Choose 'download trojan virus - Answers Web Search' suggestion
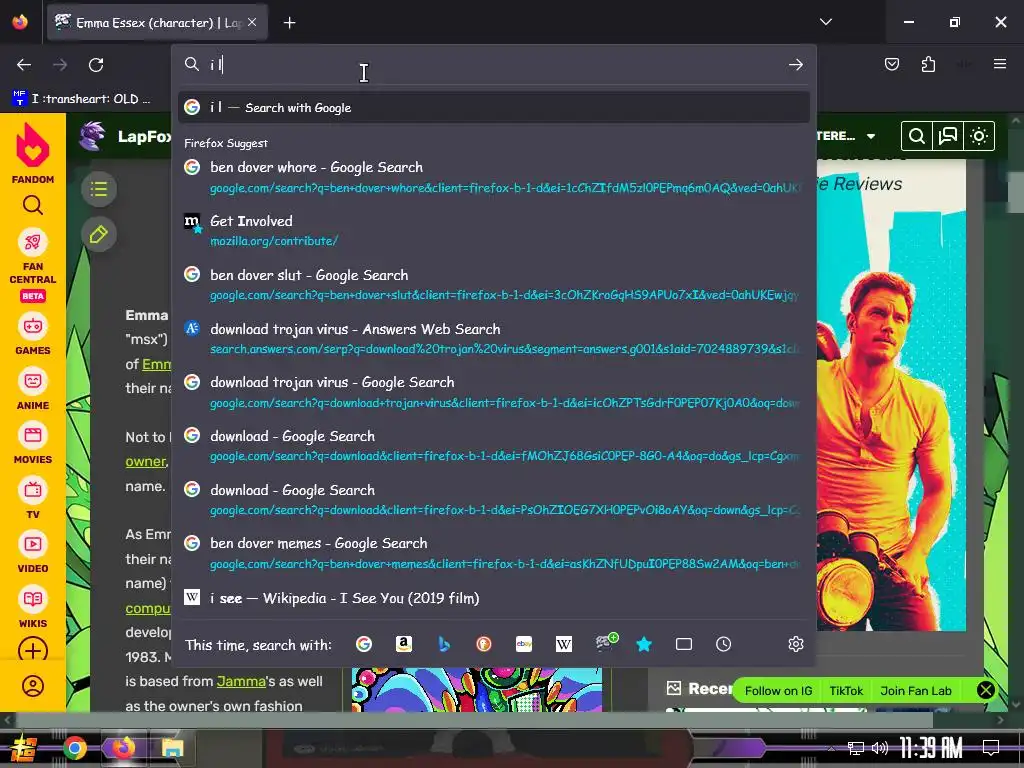1024x768 pixels. pos(494,338)
